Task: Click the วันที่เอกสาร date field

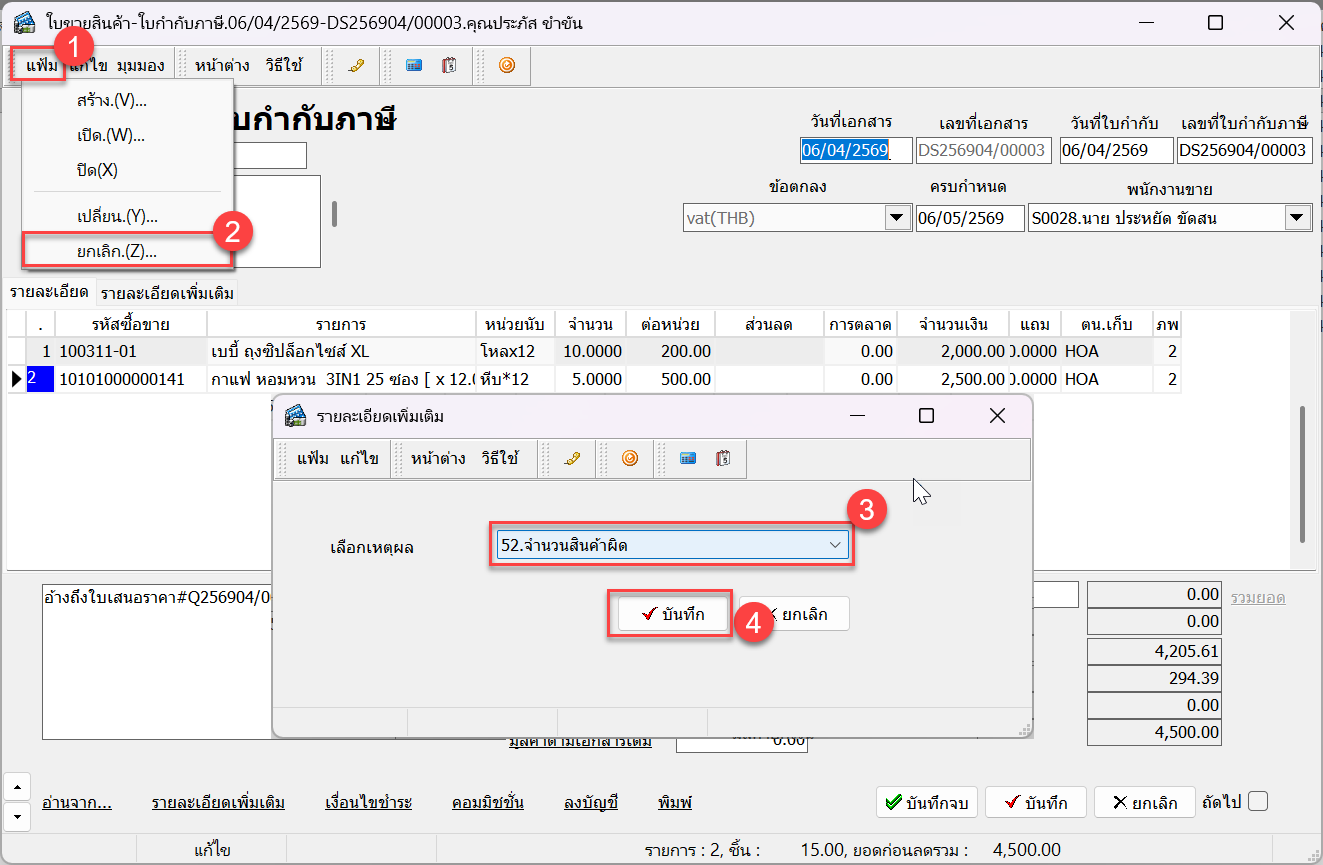Action: (x=857, y=151)
